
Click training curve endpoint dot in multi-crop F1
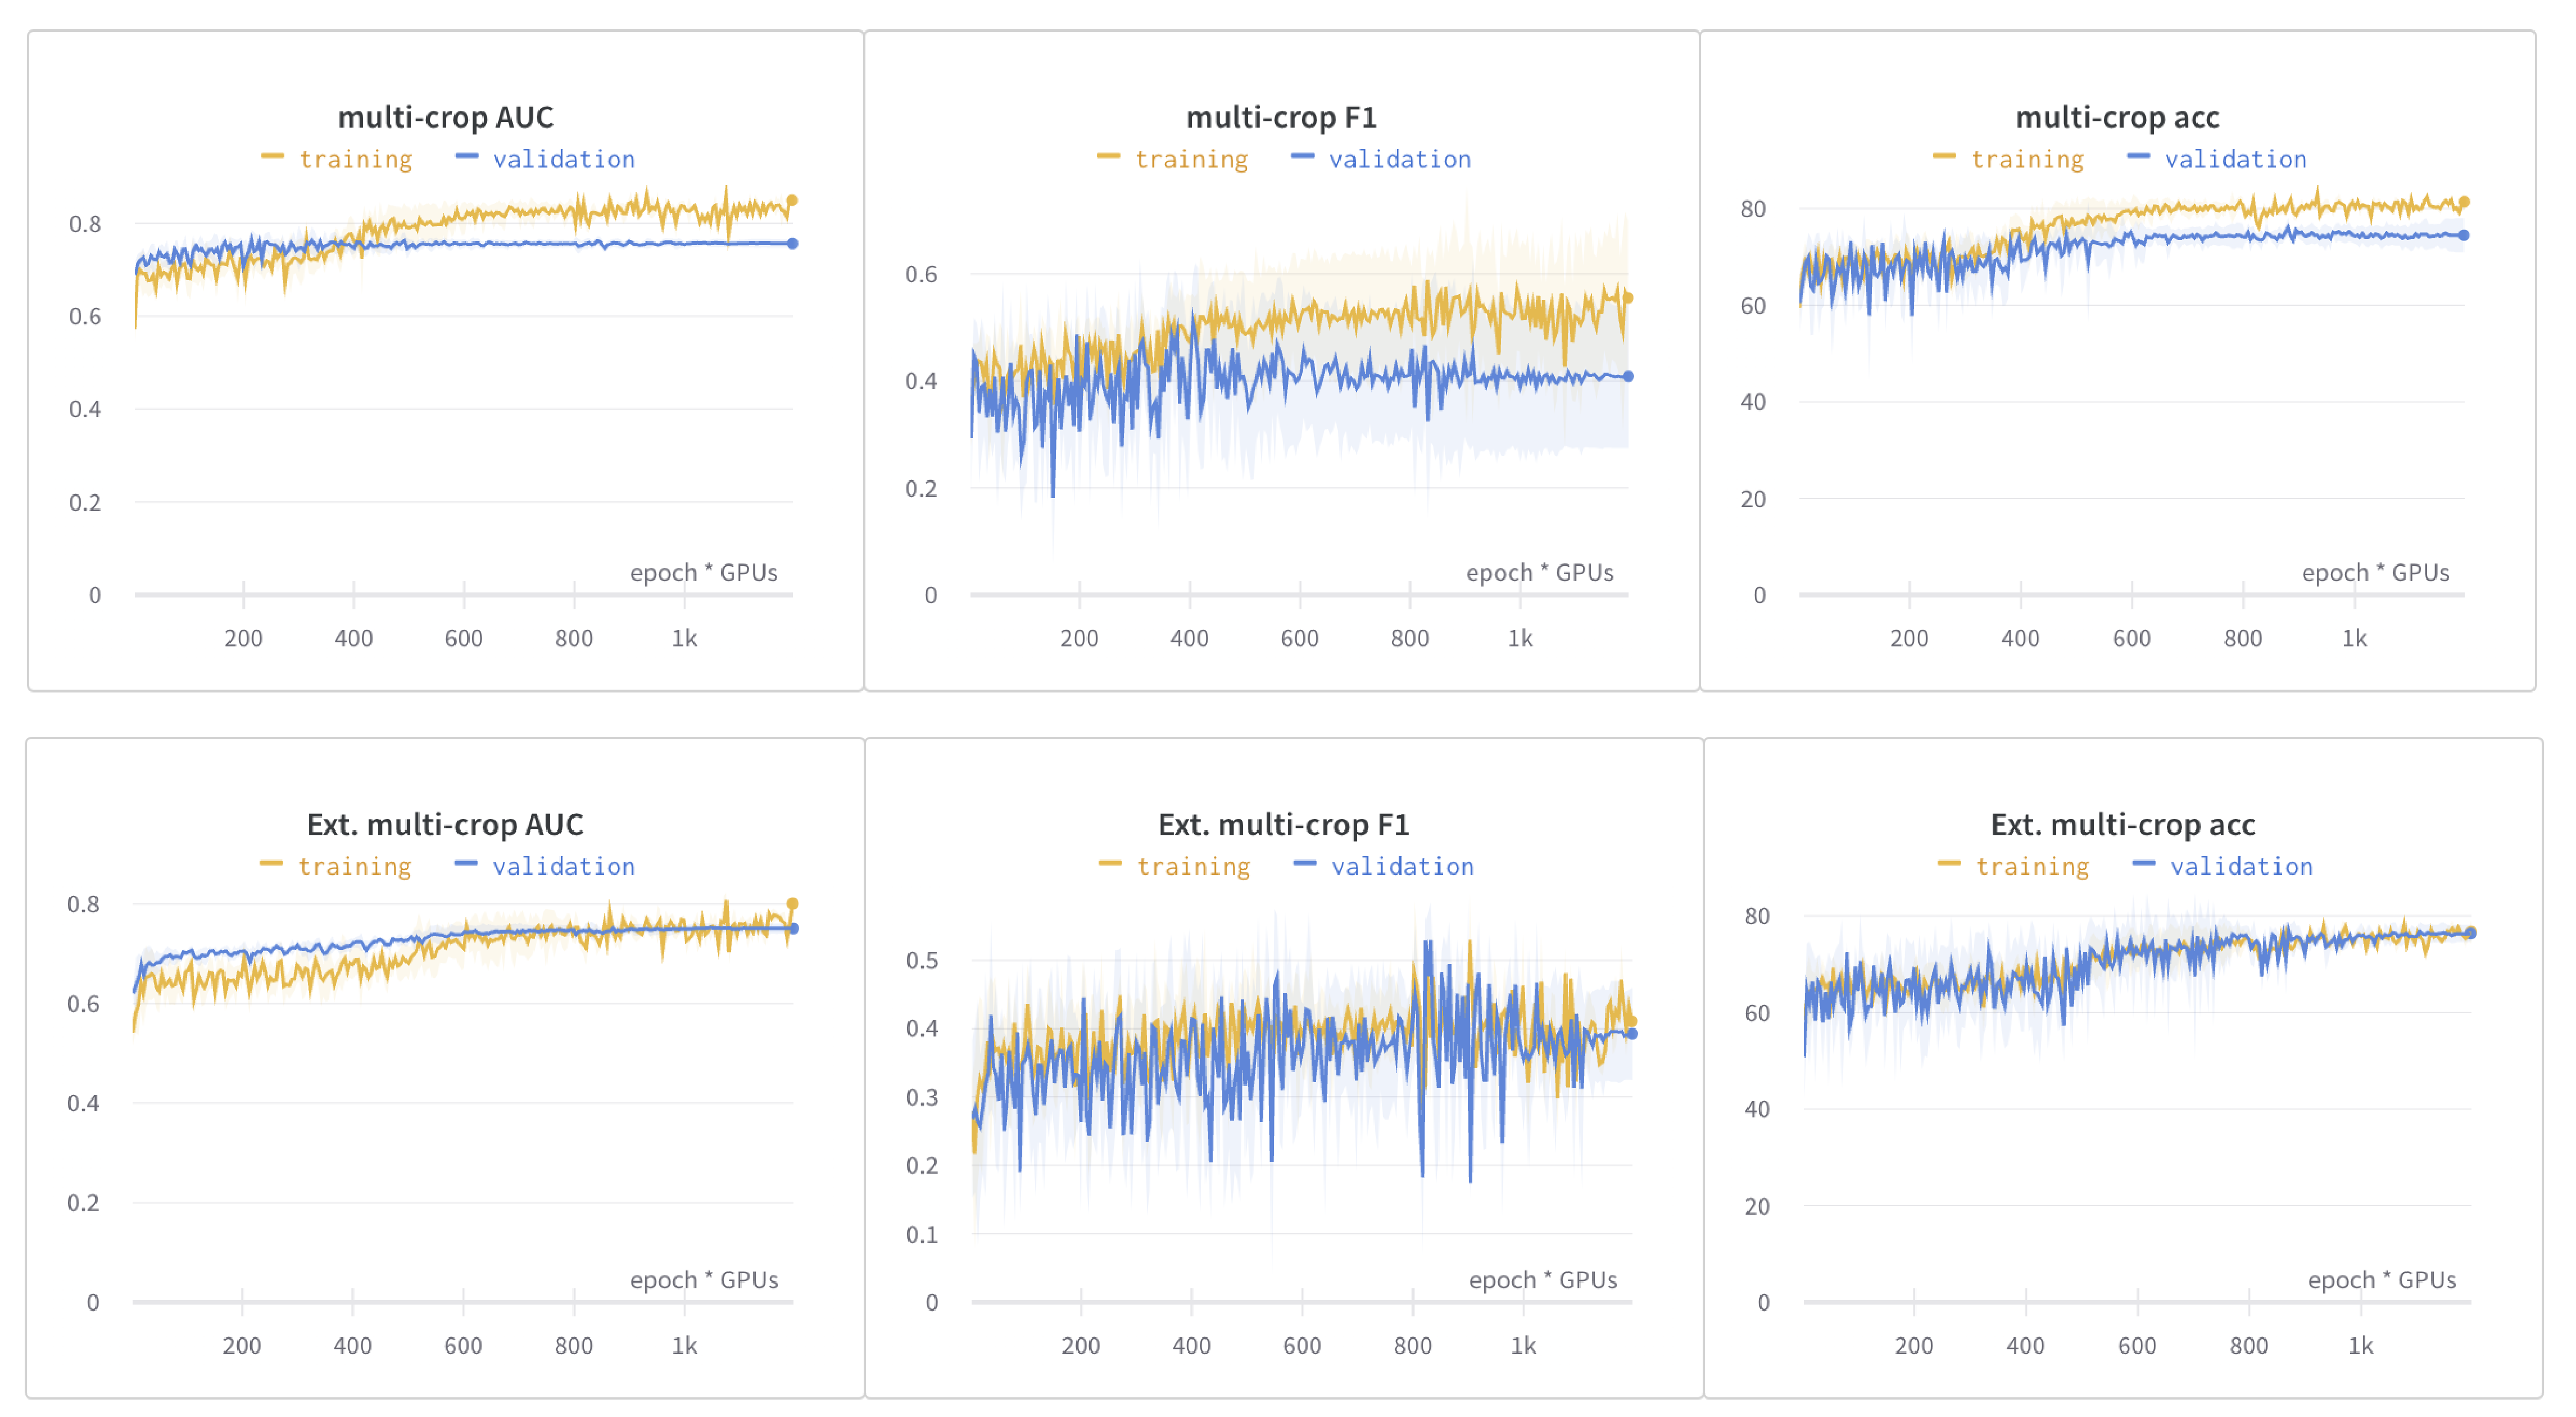pos(1628,297)
